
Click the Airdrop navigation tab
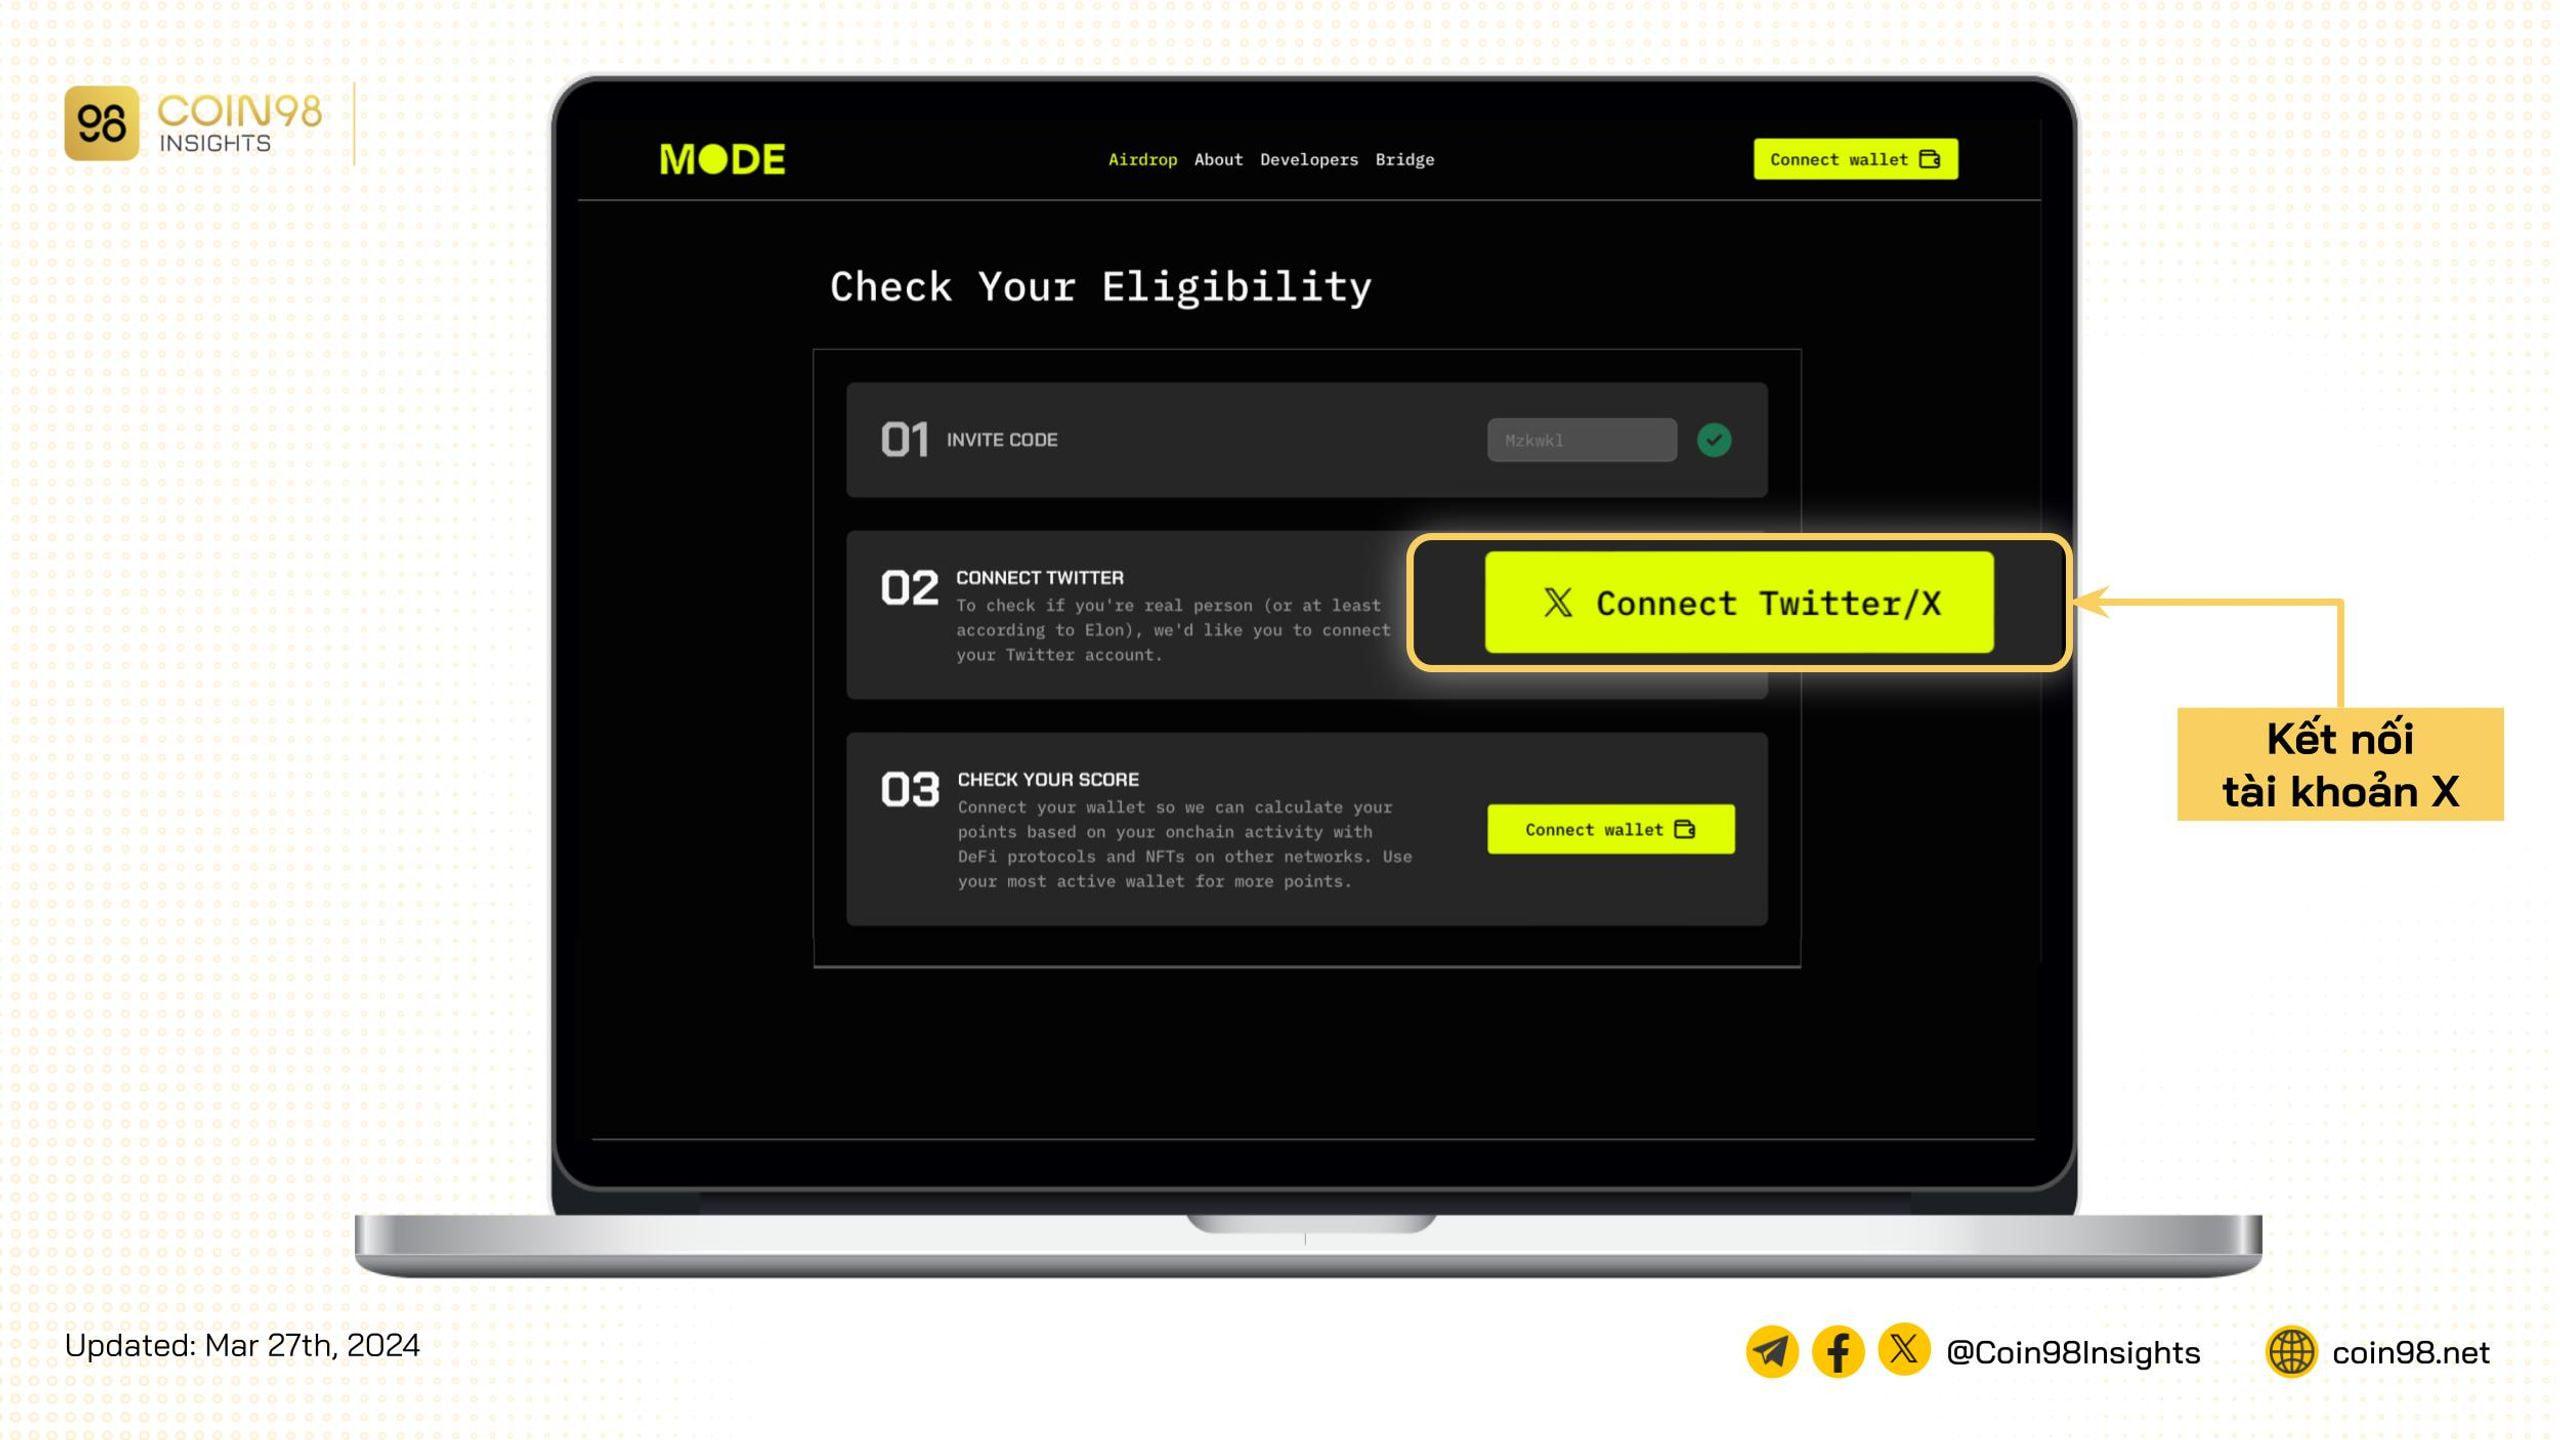click(1139, 160)
